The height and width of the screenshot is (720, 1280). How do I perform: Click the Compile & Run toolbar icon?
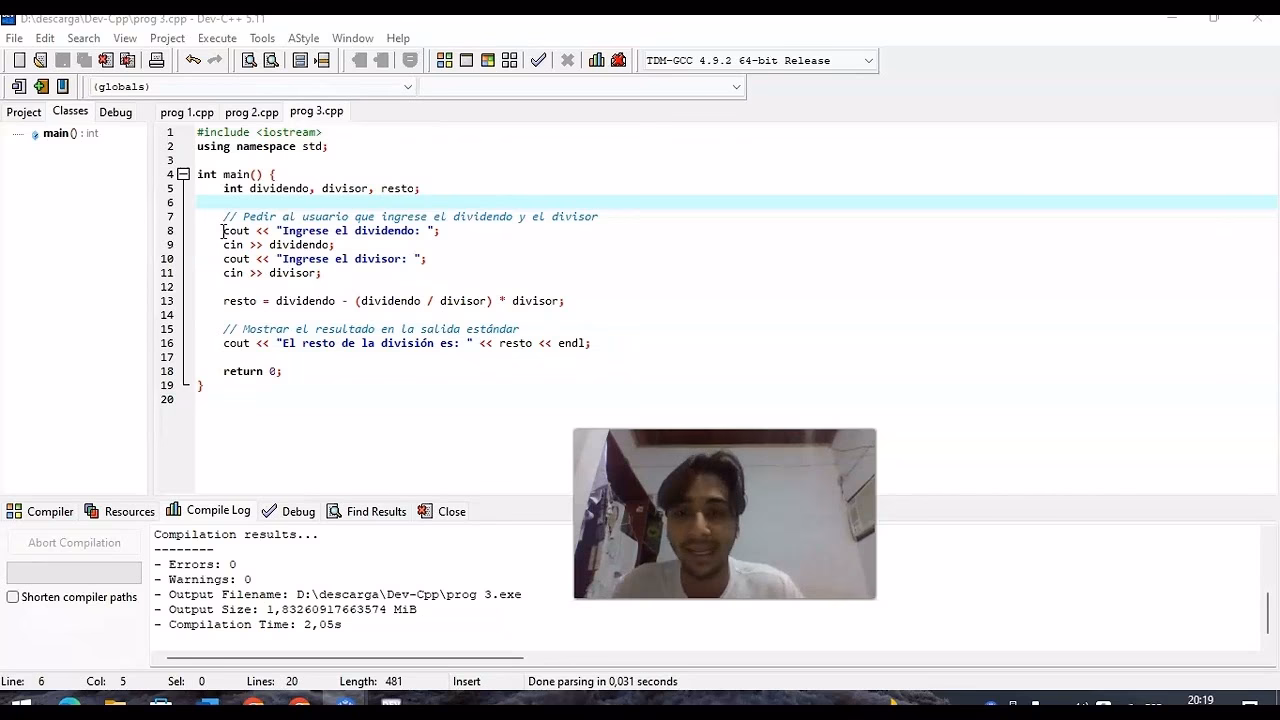[x=487, y=60]
